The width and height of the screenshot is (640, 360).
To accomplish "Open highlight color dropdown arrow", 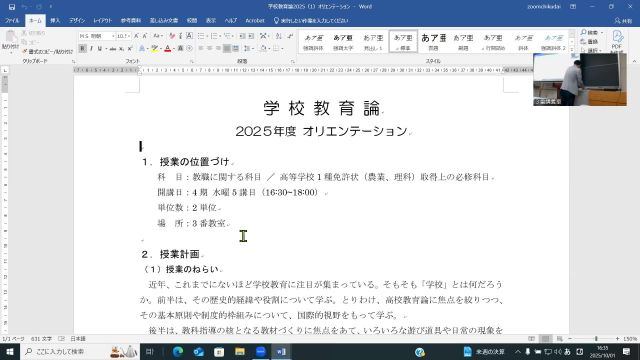I will pos(160,49).
